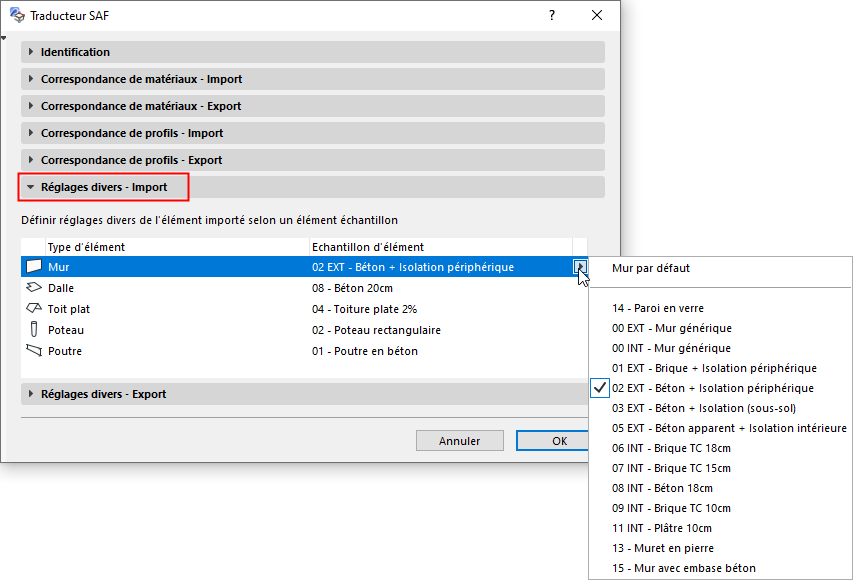The image size is (853, 580).
Task: Click sample value 01 - Poutre en béton
Action: click(x=364, y=351)
